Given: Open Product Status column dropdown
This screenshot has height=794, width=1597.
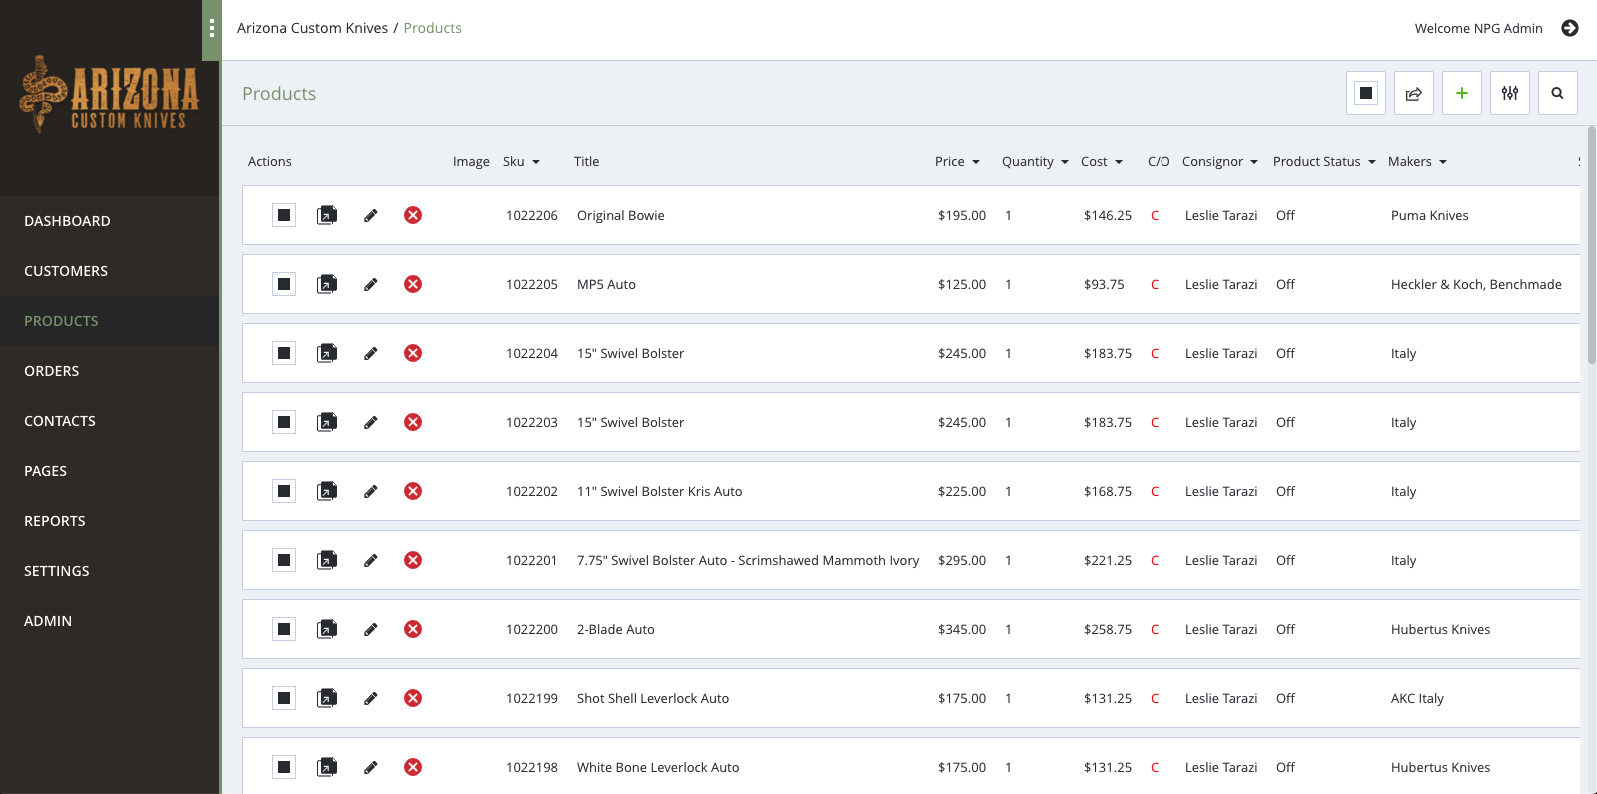Looking at the screenshot, I should (1324, 161).
